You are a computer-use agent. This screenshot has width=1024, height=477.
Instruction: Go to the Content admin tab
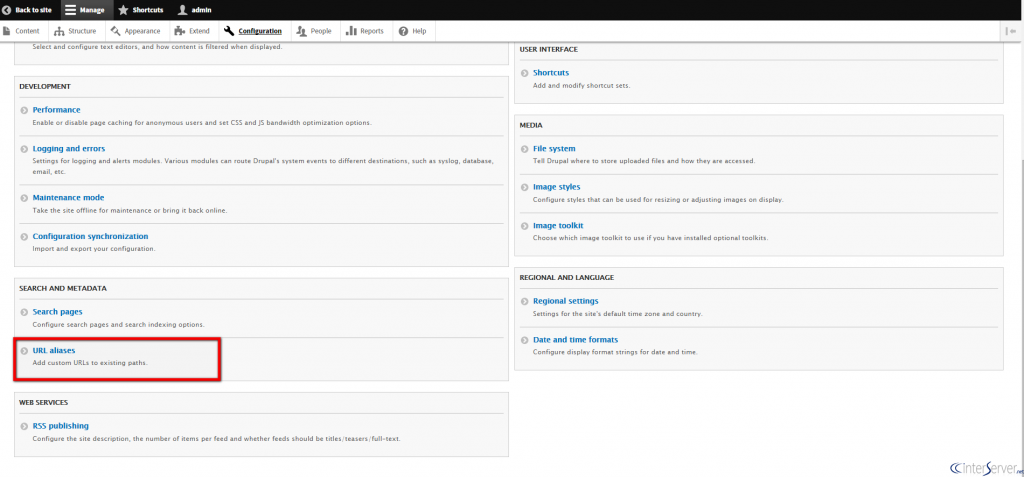tap(23, 31)
